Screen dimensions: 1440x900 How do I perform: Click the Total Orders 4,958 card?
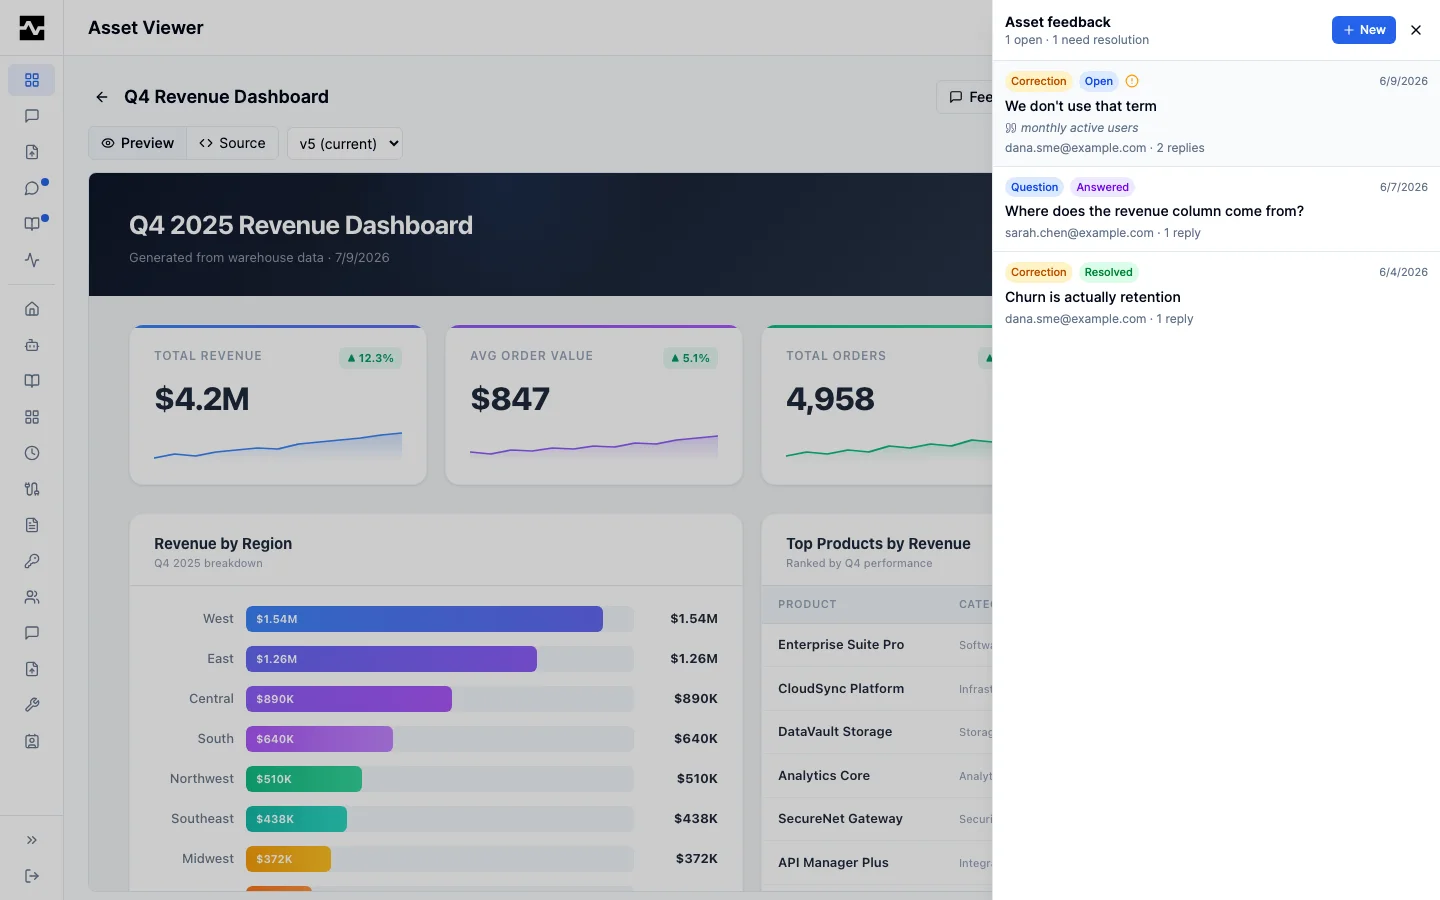pyautogui.click(x=877, y=405)
